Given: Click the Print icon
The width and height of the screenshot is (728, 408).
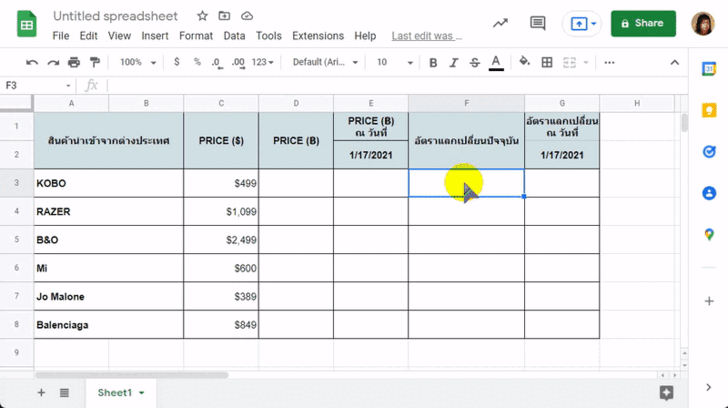Looking at the screenshot, I should tap(74, 62).
